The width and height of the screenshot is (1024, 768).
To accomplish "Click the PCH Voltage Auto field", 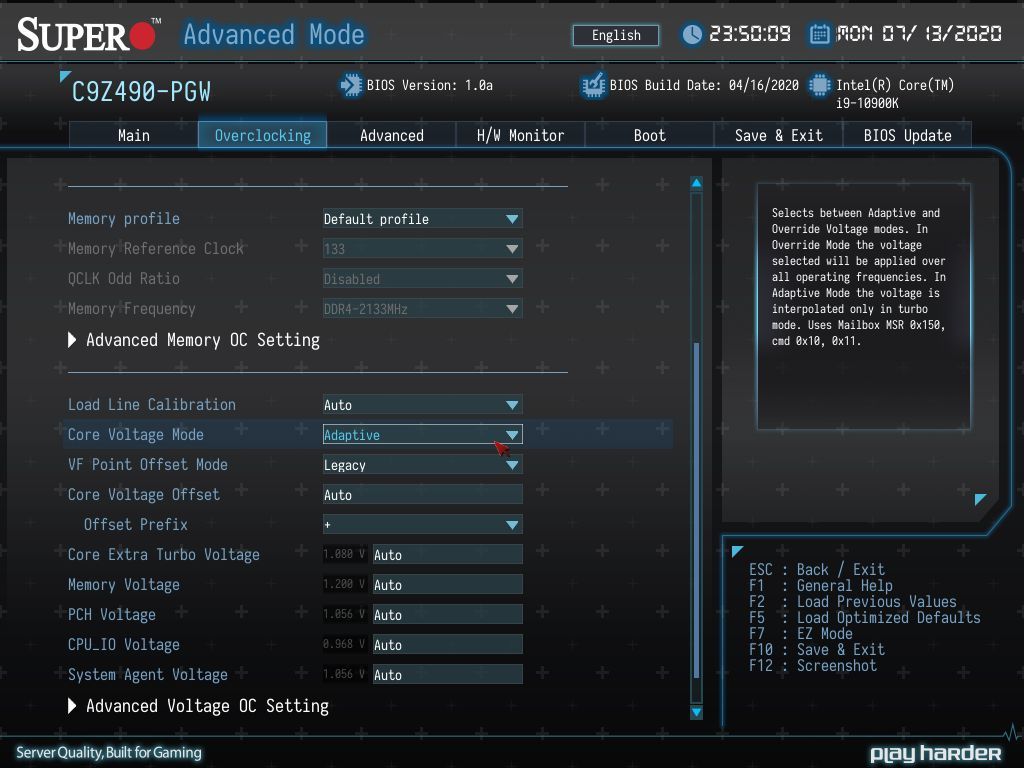I will pos(447,615).
